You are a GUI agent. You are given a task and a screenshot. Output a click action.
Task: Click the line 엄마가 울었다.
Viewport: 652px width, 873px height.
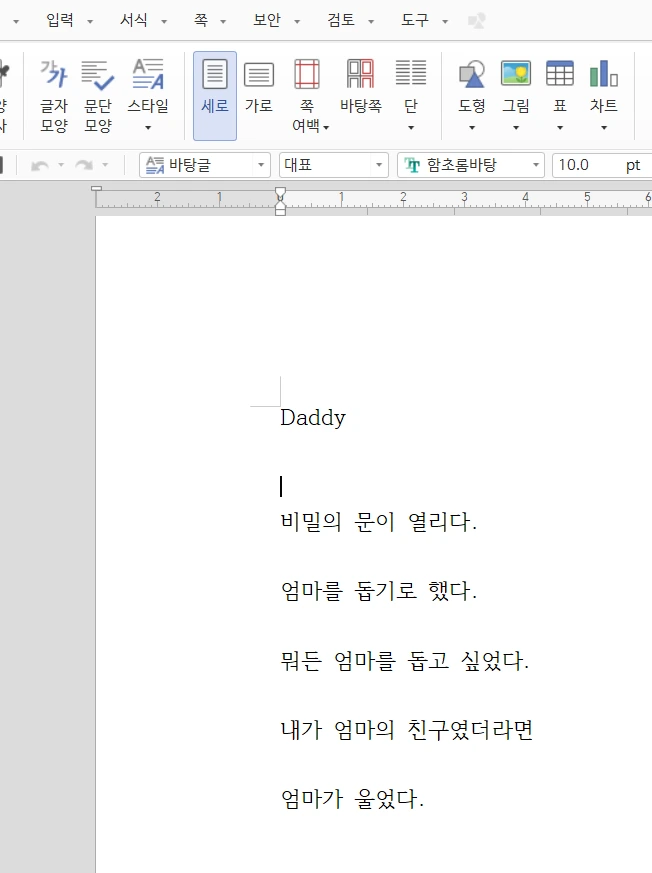(x=352, y=798)
